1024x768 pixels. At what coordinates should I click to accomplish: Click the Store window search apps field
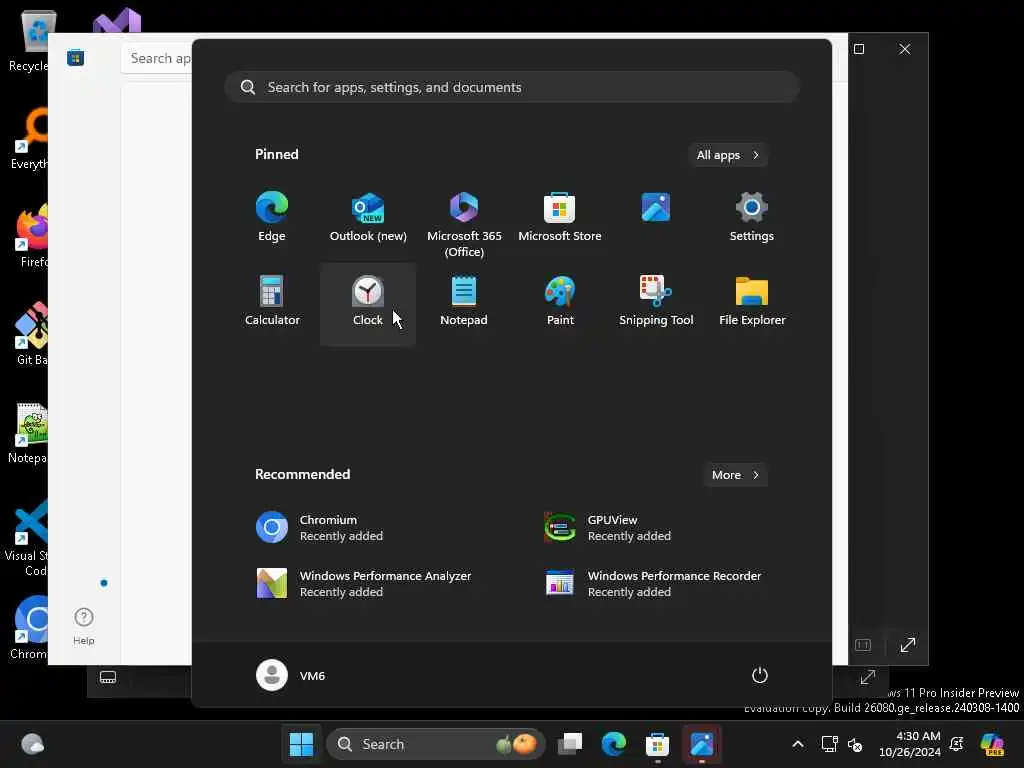click(x=157, y=58)
